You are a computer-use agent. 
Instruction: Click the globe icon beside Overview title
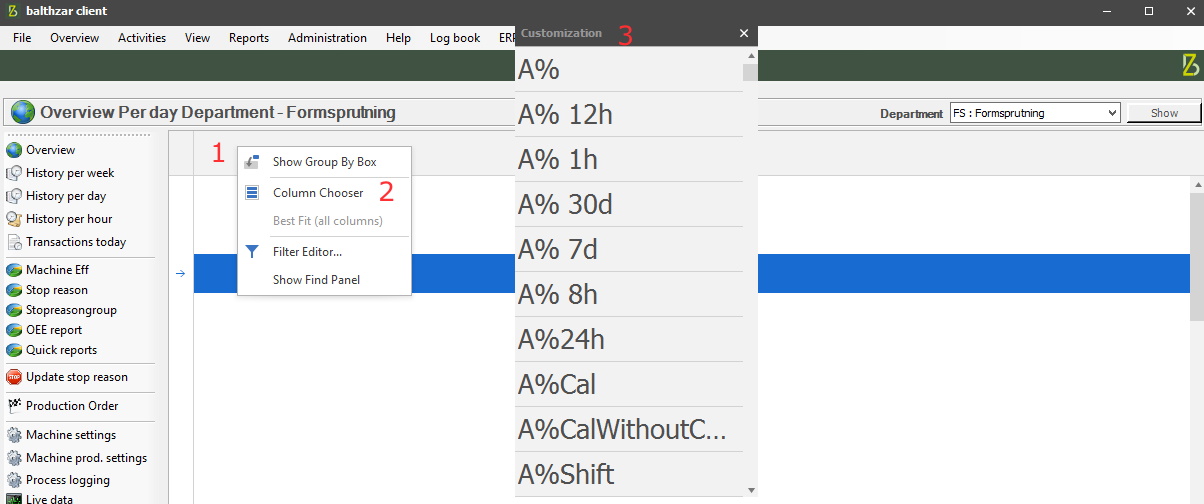click(x=23, y=112)
